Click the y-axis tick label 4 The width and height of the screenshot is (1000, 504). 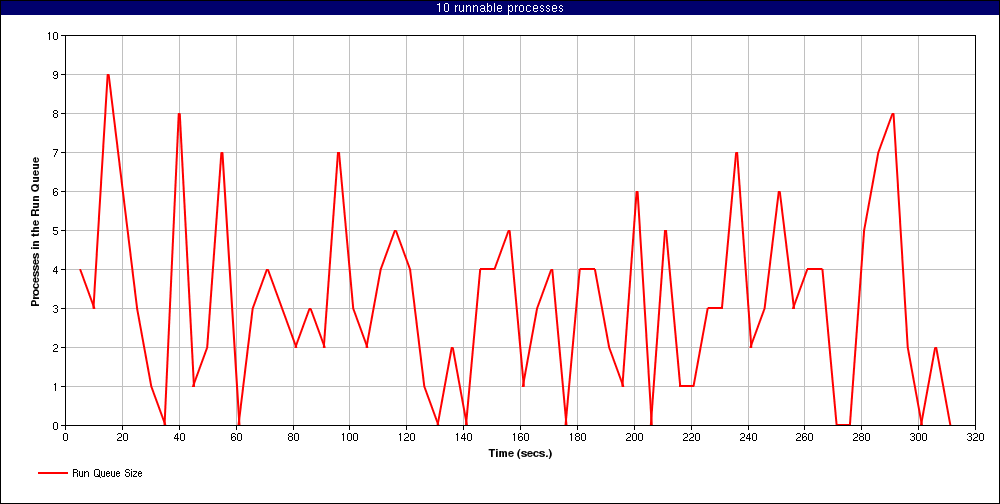[x=55, y=270]
